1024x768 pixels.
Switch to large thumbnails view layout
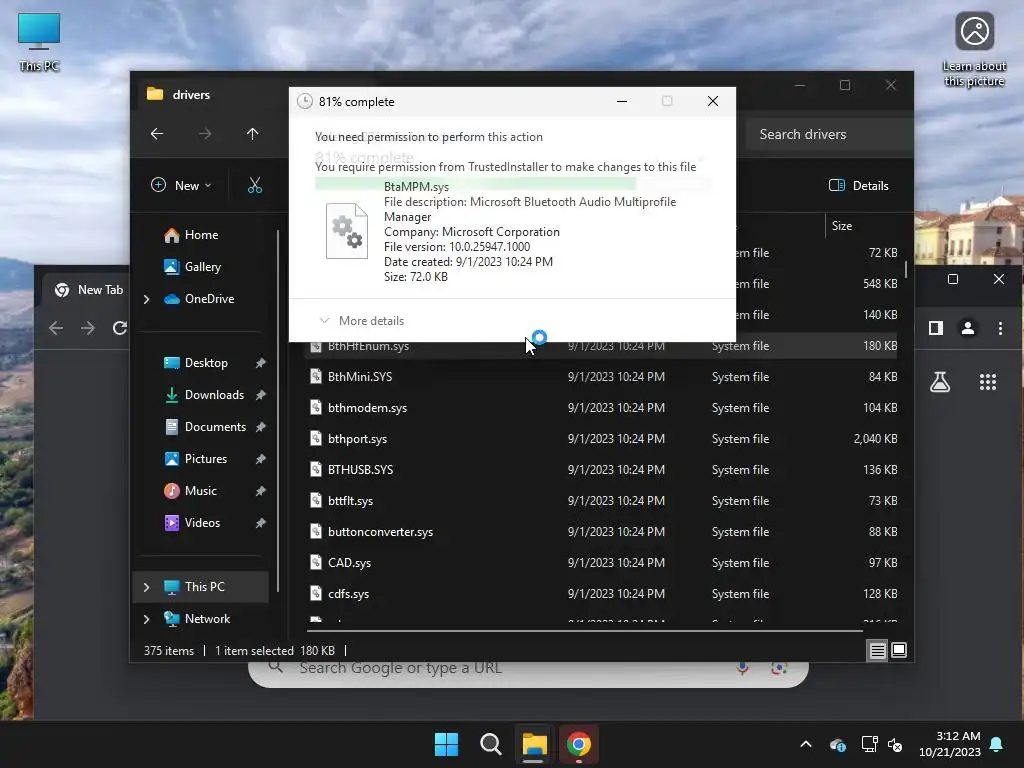(x=899, y=650)
